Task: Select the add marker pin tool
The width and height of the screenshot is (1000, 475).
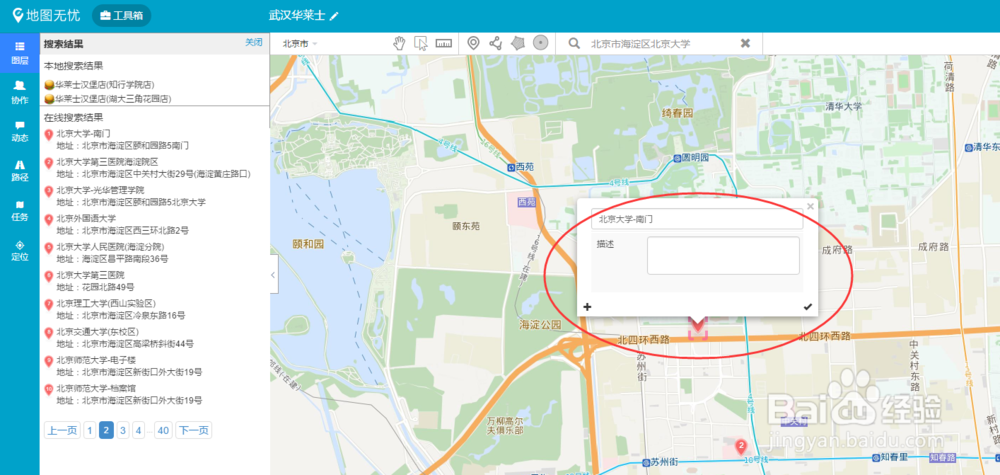Action: pyautogui.click(x=473, y=43)
